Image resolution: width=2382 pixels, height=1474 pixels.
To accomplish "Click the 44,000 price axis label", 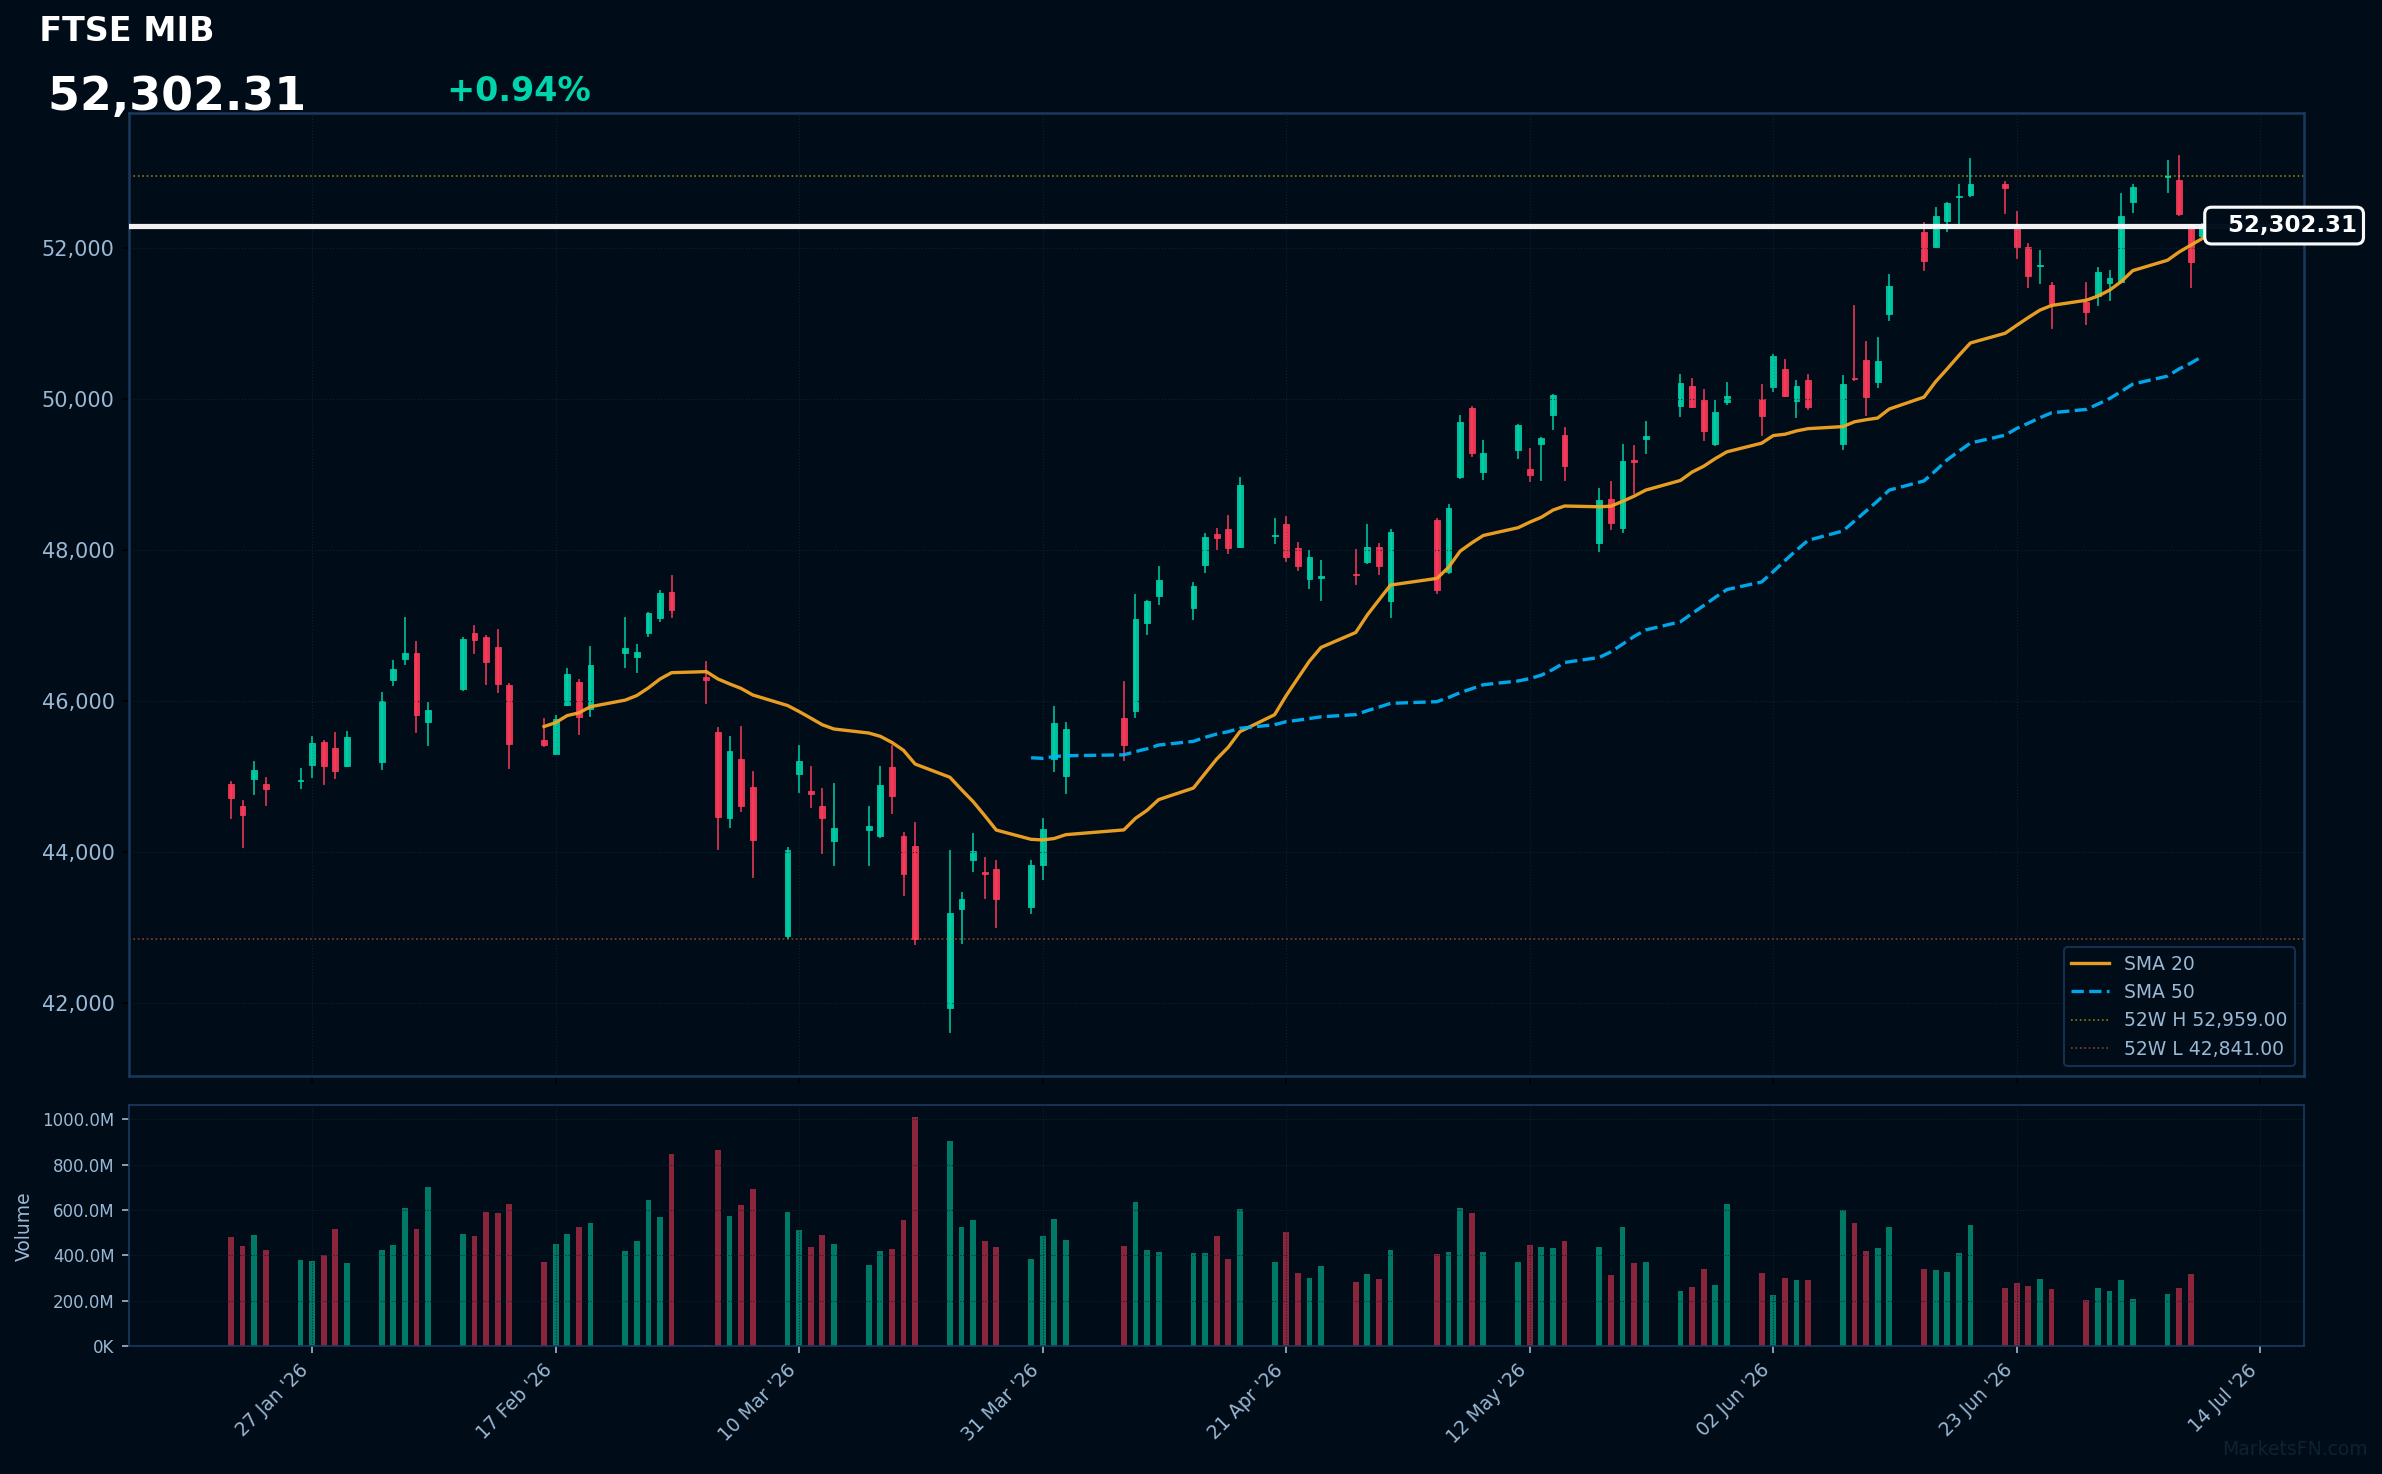I will (78, 852).
